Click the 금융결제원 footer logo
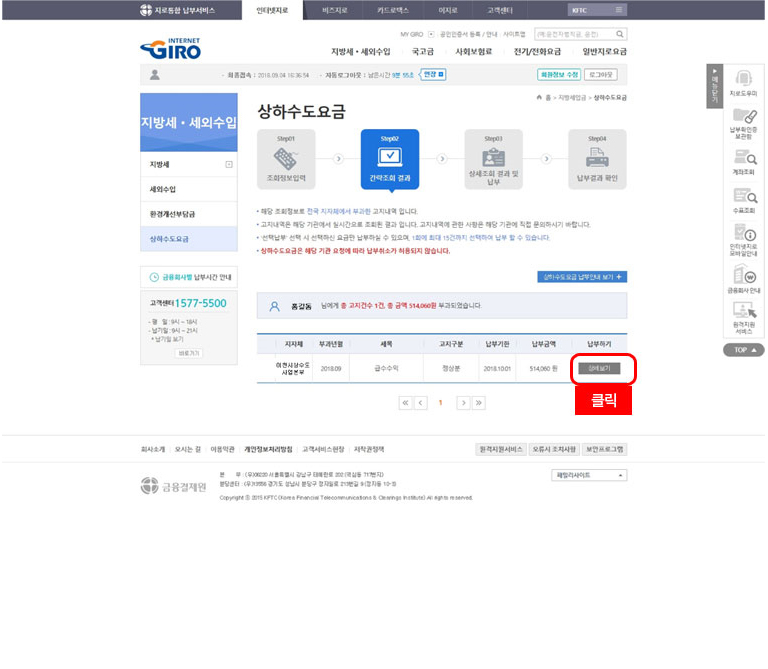The width and height of the screenshot is (768, 669). pyautogui.click(x=173, y=486)
